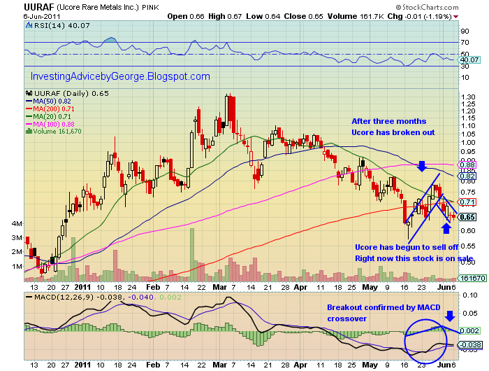Click the May label on the MACD panel date axis
The image size is (489, 371).
pos(369,365)
